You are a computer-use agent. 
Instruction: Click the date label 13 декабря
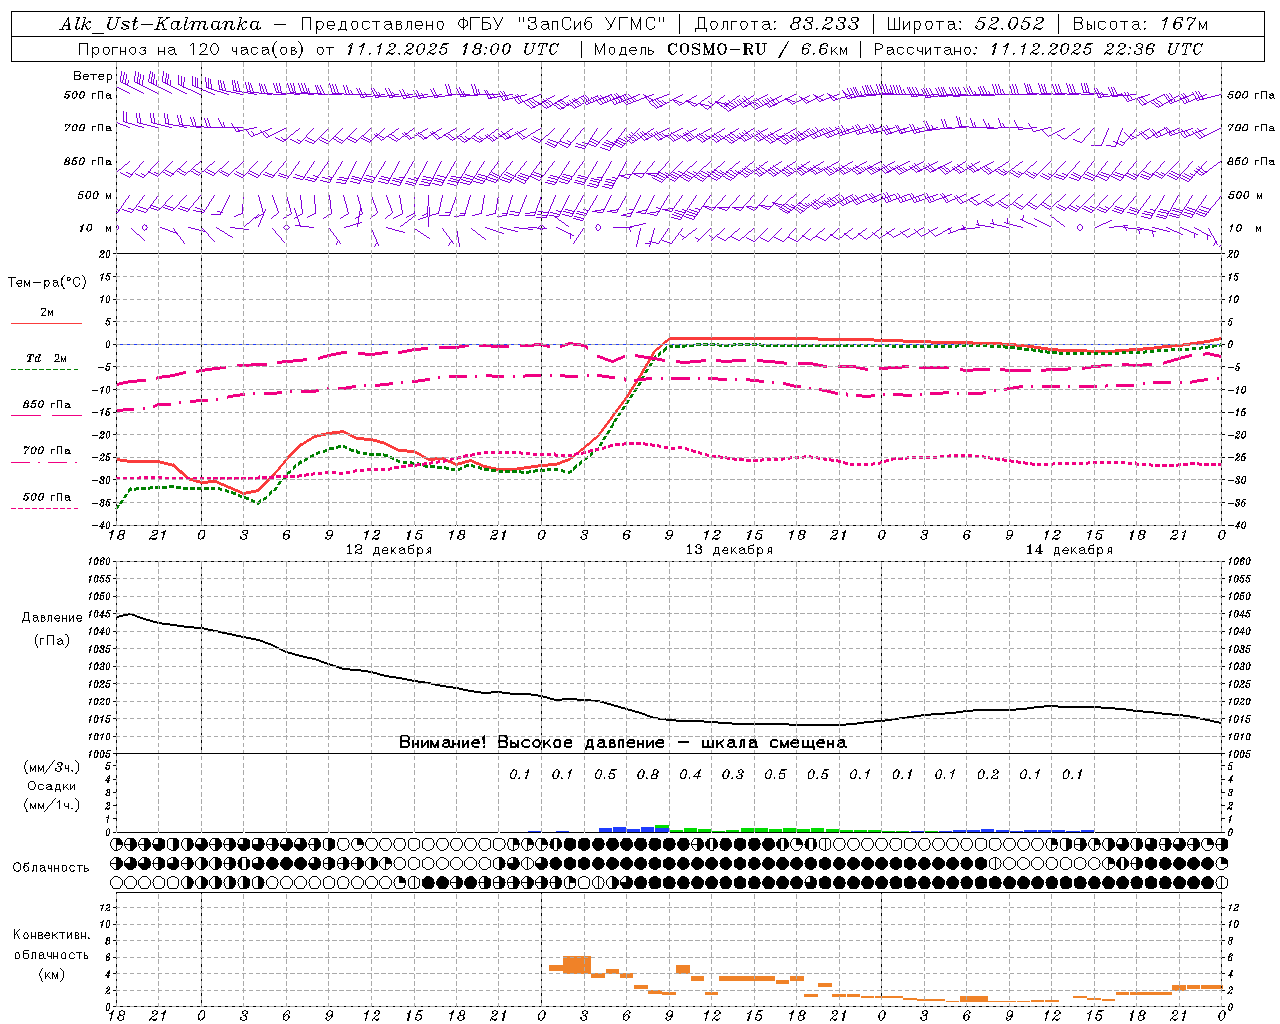coord(729,550)
